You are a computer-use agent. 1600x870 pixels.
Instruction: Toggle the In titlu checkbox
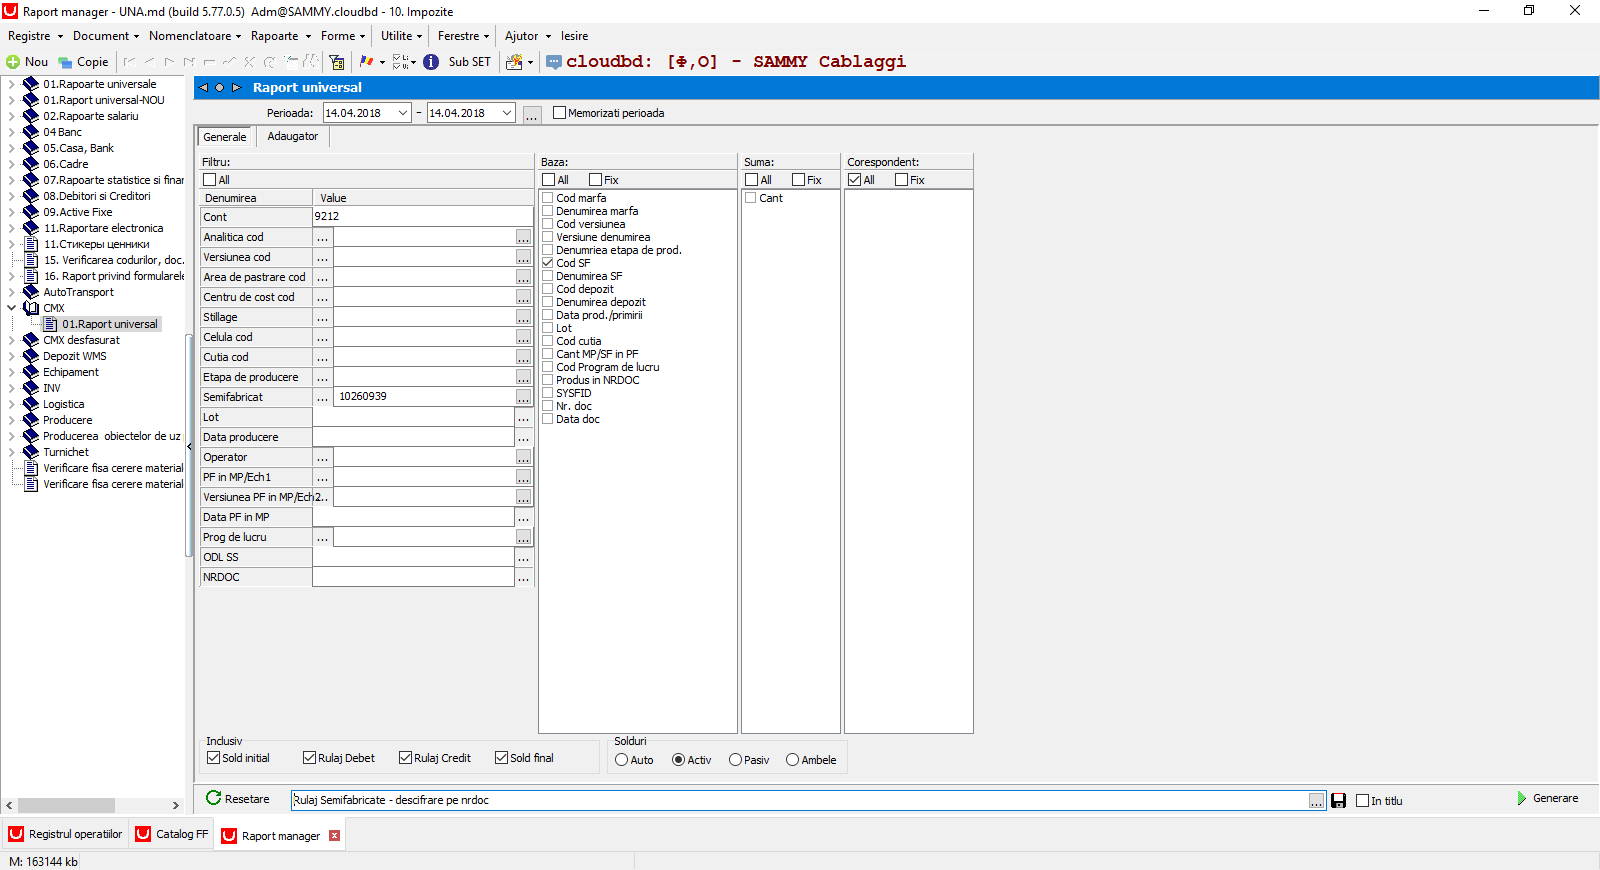coord(1362,801)
